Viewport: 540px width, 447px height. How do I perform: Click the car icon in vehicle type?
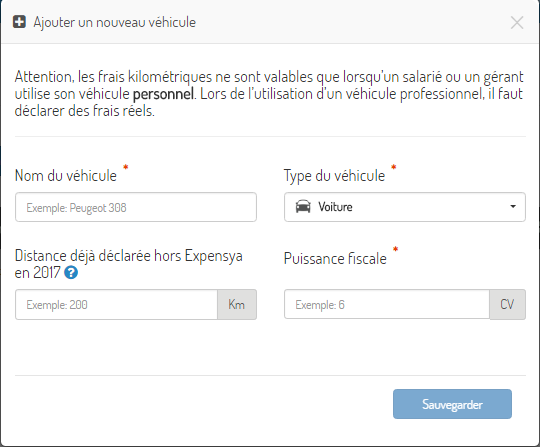tap(303, 207)
